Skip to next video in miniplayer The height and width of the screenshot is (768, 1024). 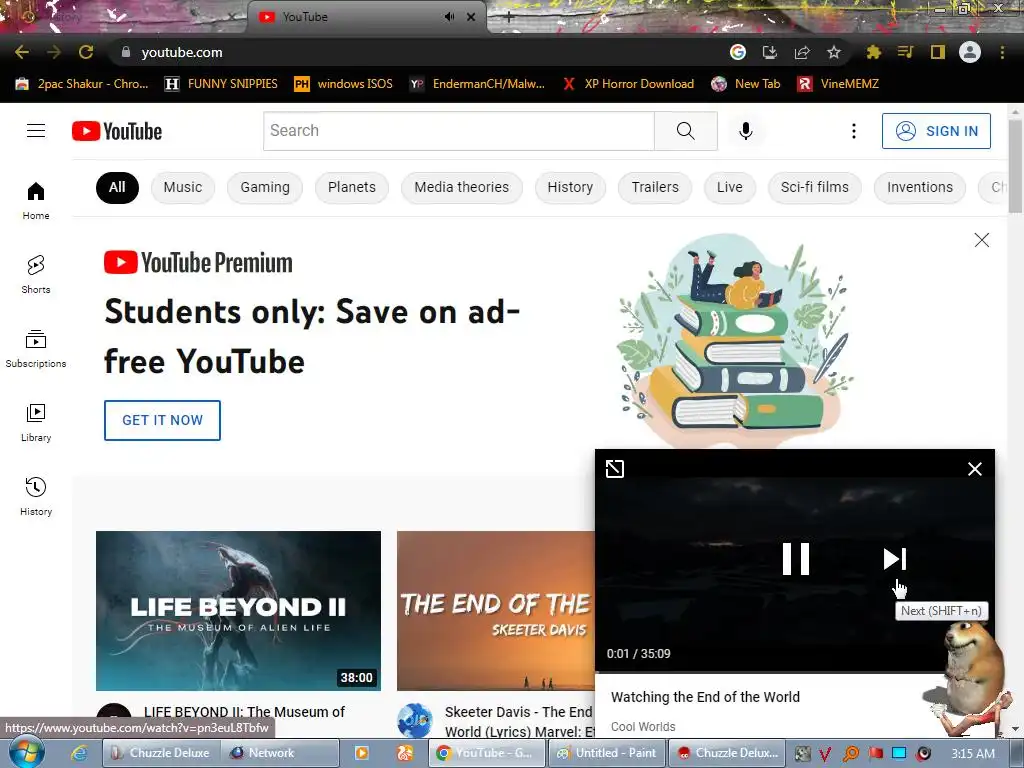click(895, 559)
